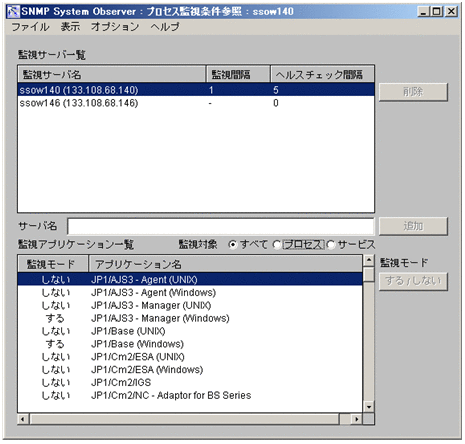465x444 pixels.
Task: Select JP1/Base (UNIX) row
Action: pos(190,331)
